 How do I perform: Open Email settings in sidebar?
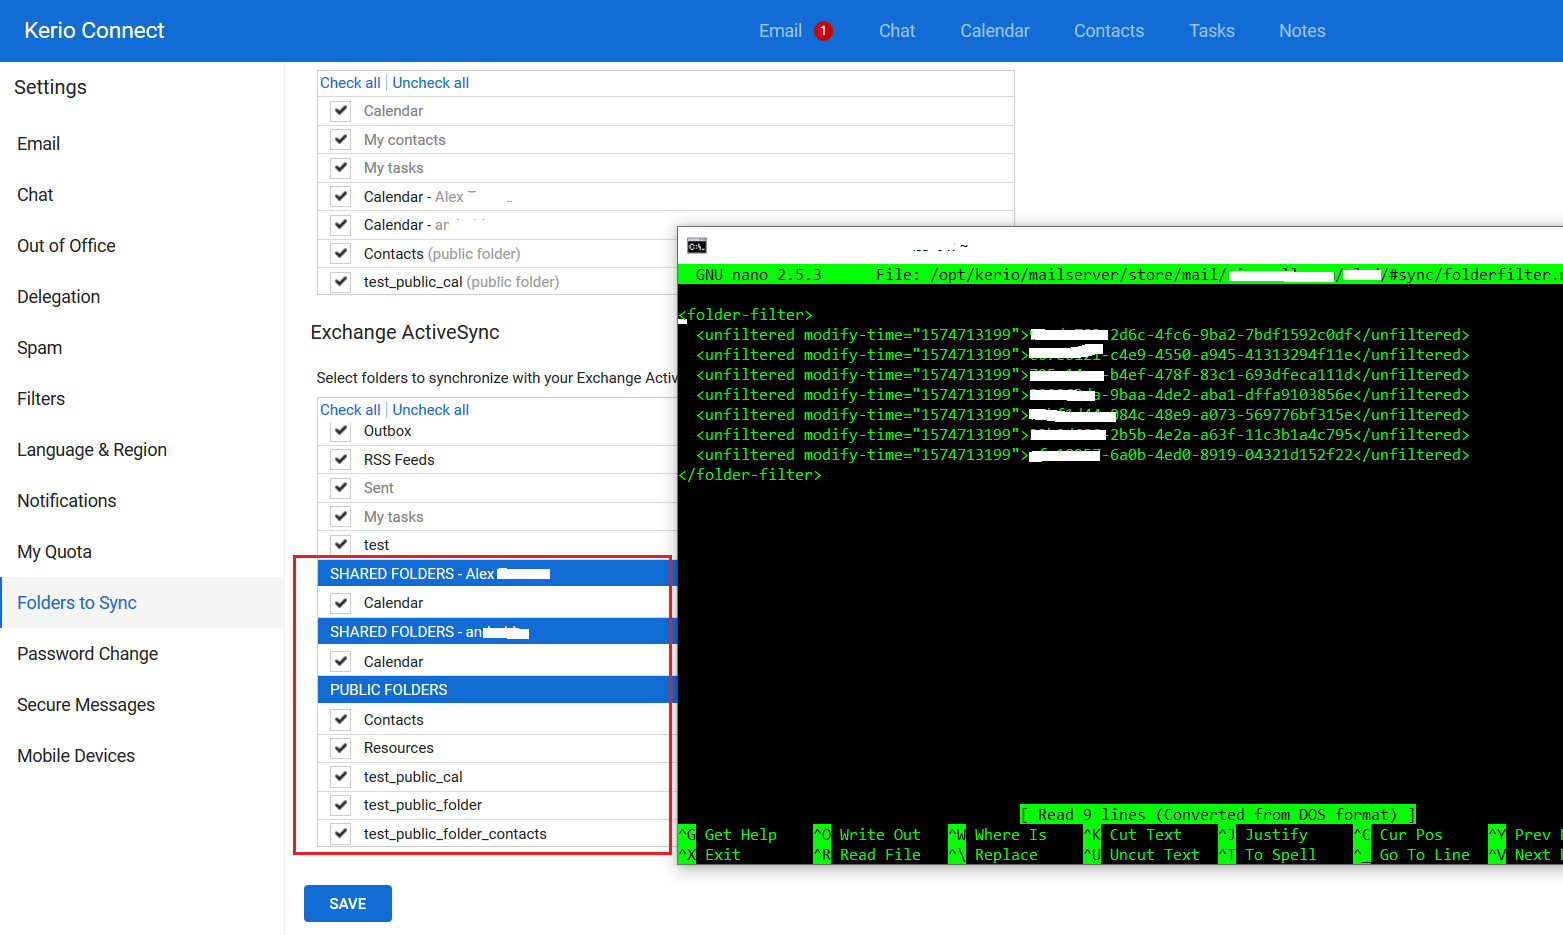tap(142, 144)
